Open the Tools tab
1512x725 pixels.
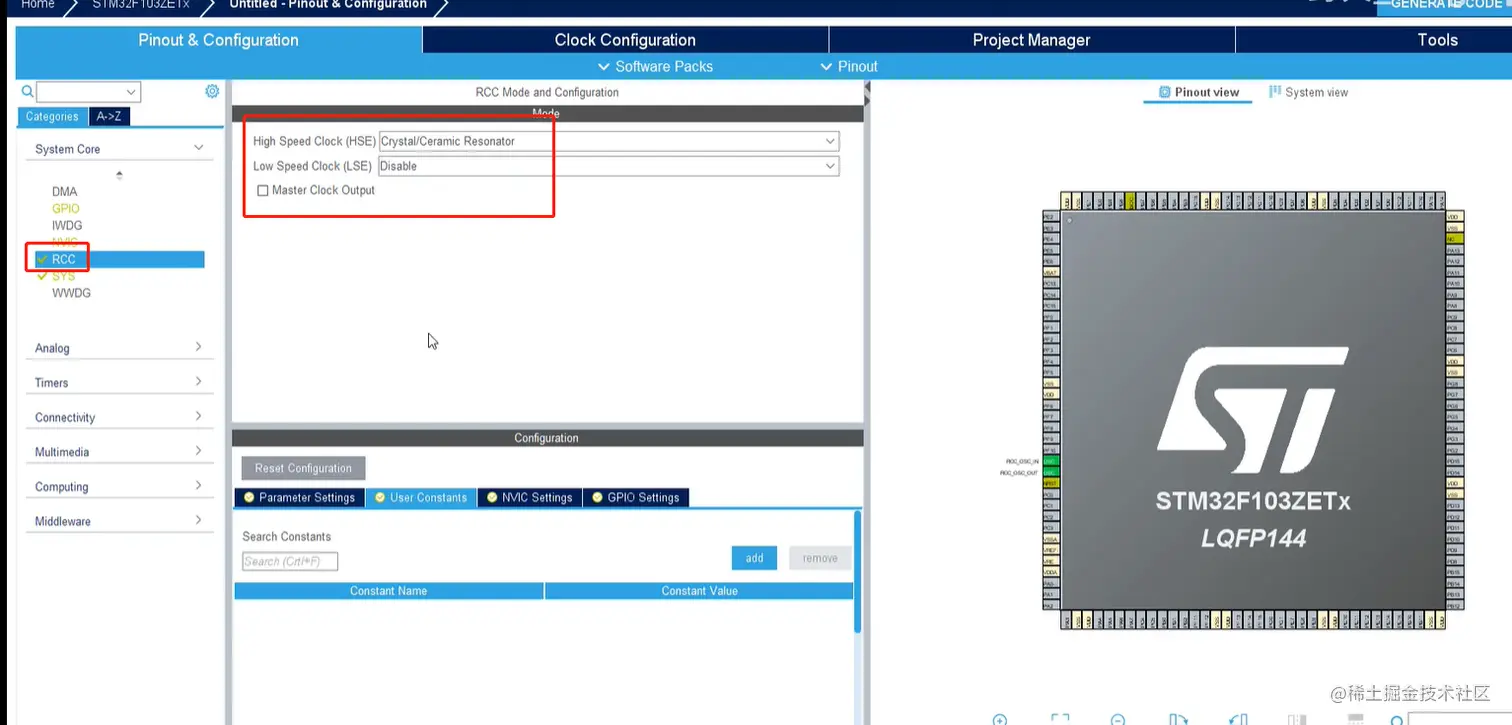(x=1437, y=40)
